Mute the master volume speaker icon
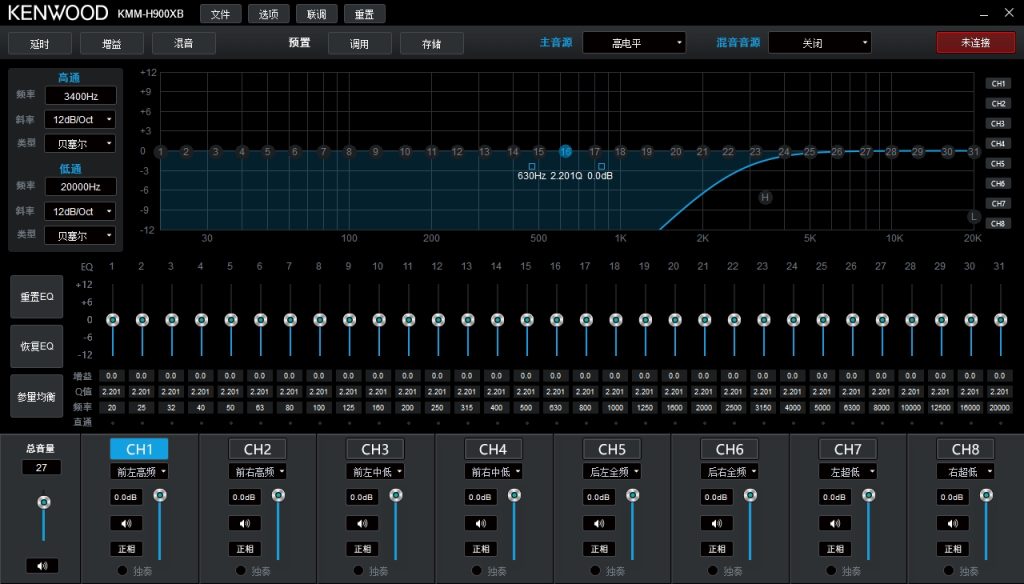 tap(42, 566)
